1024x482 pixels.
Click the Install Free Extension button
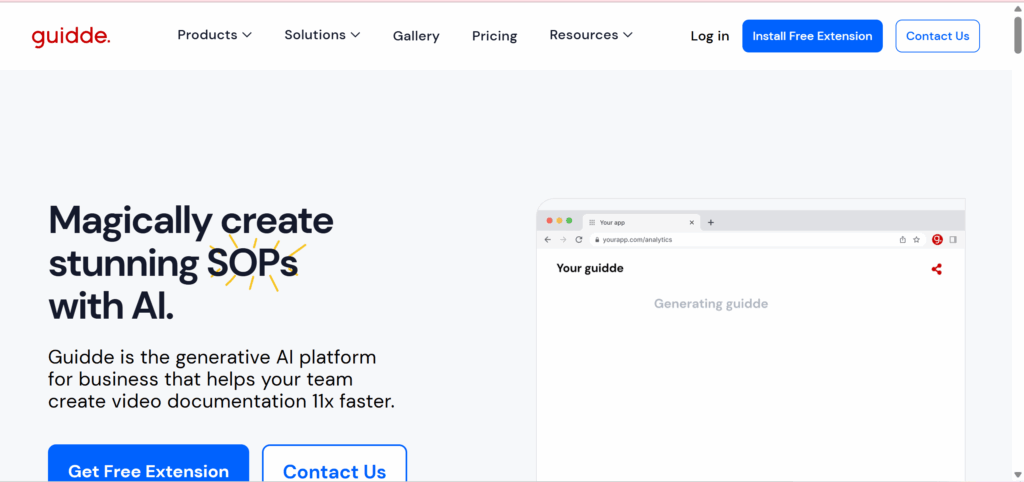coord(812,36)
